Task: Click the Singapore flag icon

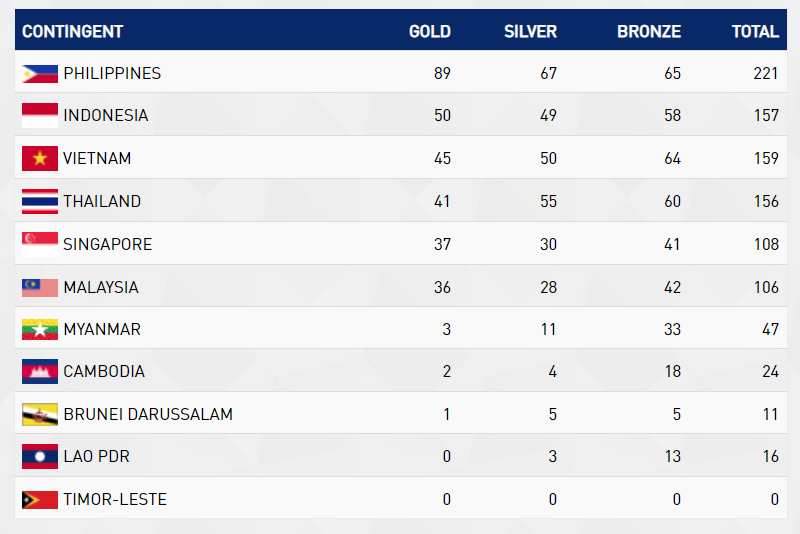Action: tap(40, 244)
